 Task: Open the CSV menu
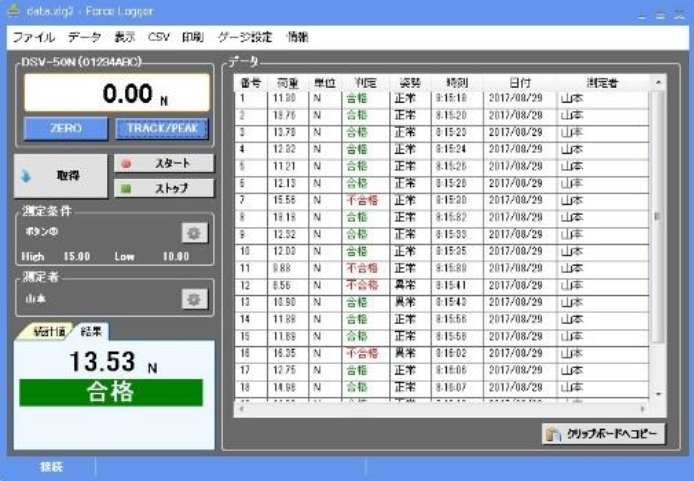tap(158, 38)
